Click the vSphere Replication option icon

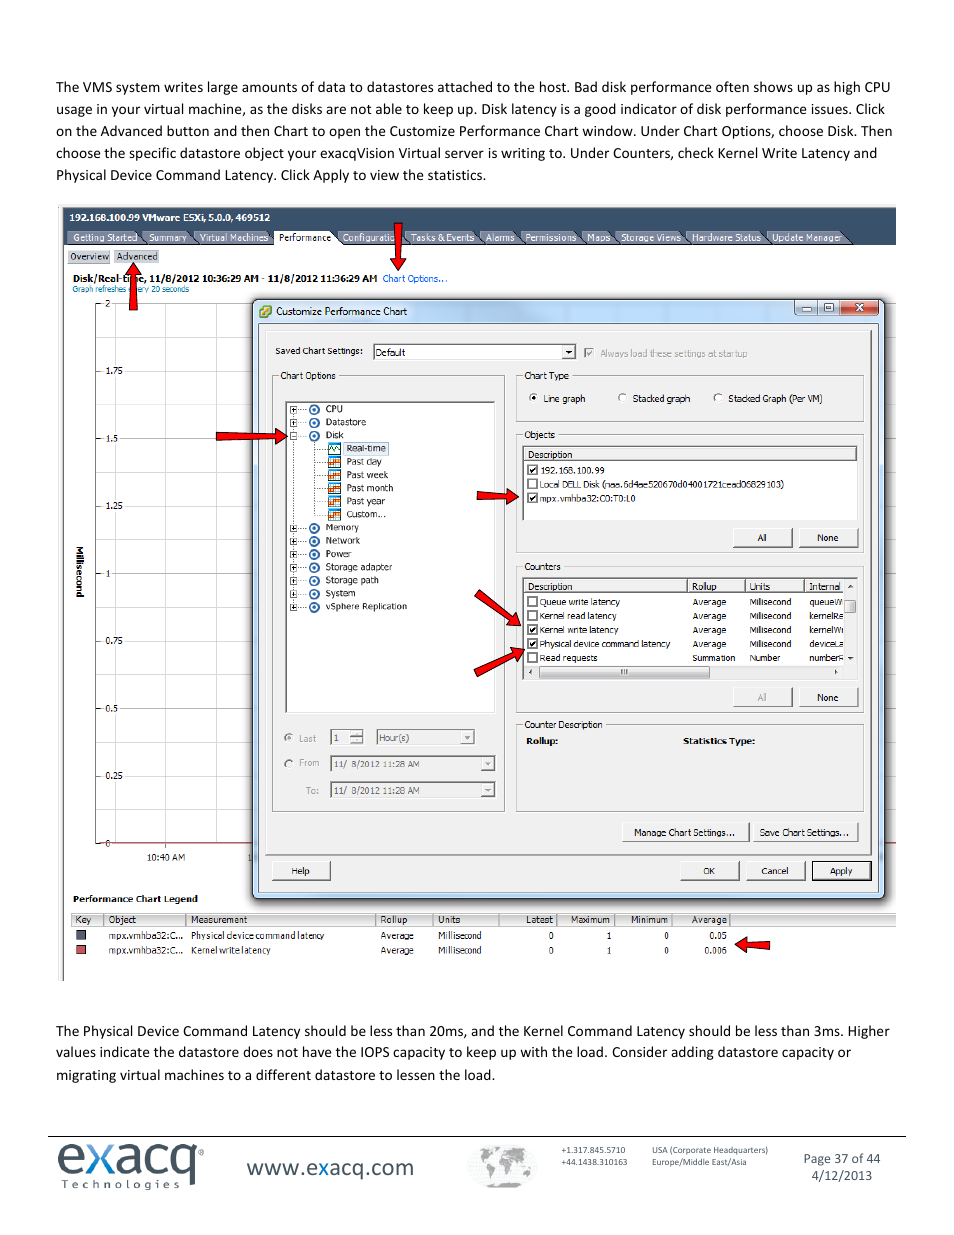point(315,607)
